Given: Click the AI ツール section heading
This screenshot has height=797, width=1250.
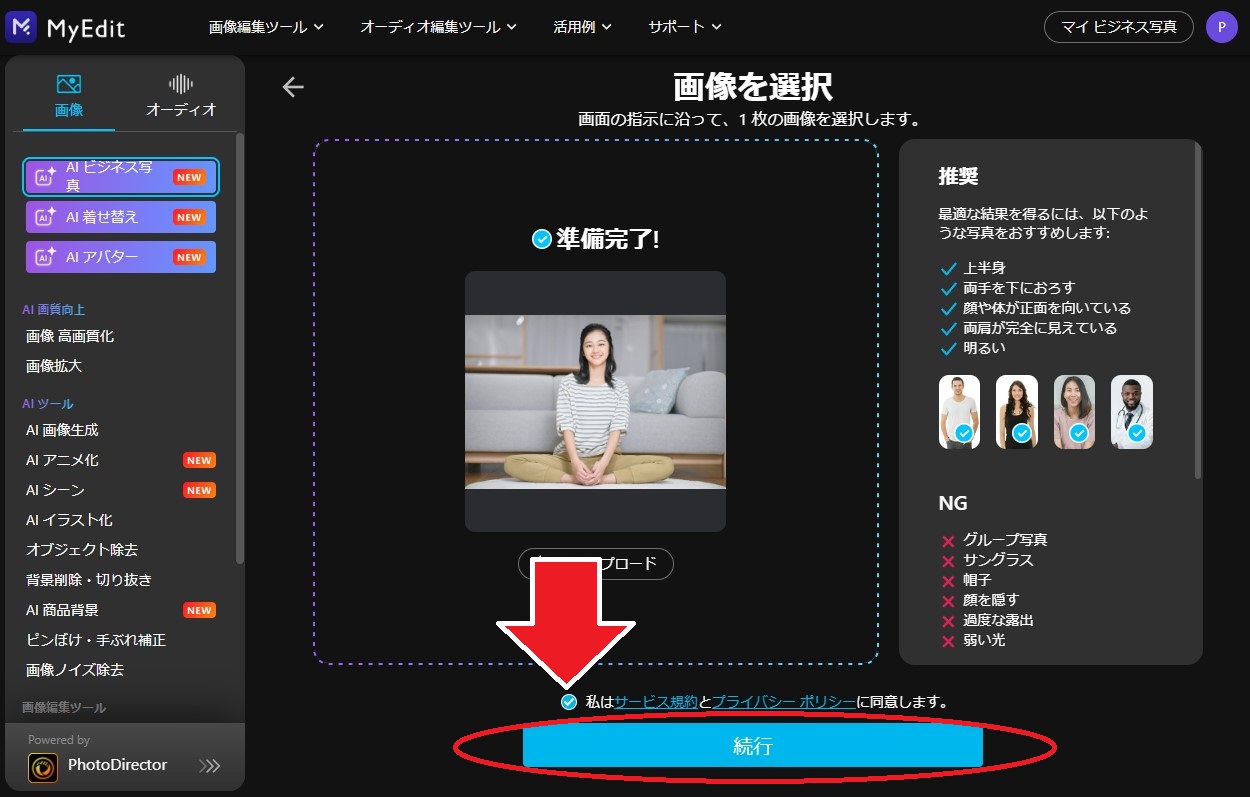Looking at the screenshot, I should click(x=48, y=404).
